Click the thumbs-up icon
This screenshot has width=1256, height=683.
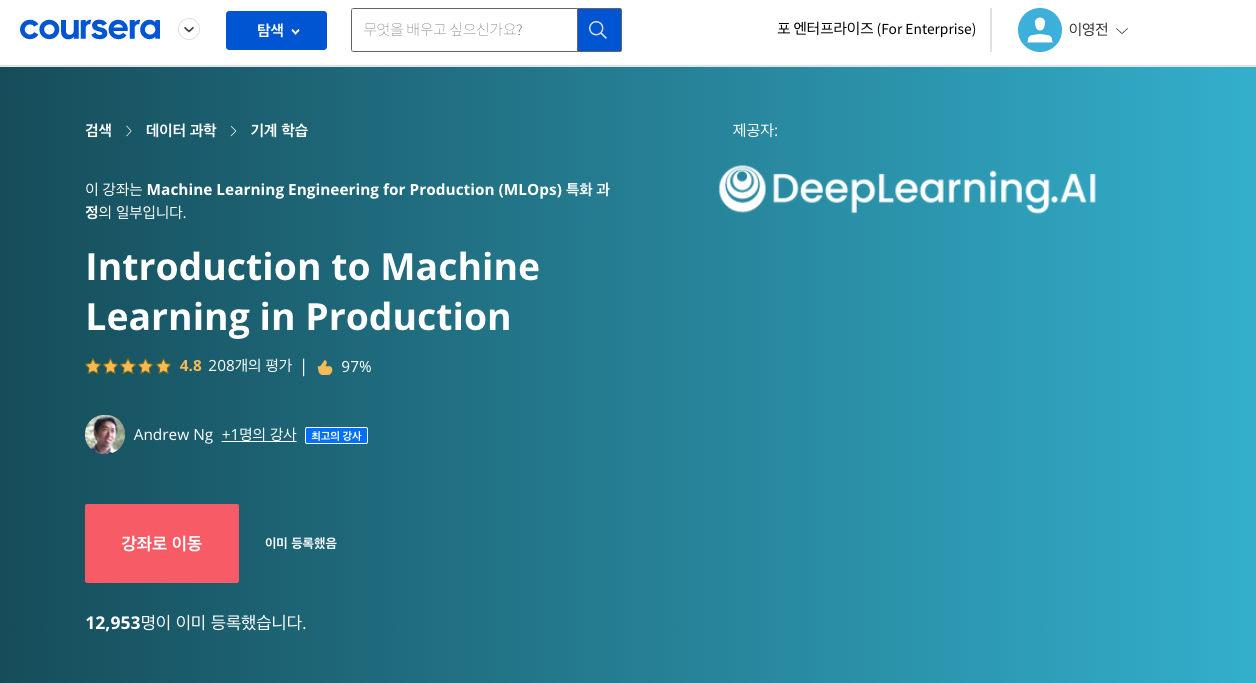[325, 367]
